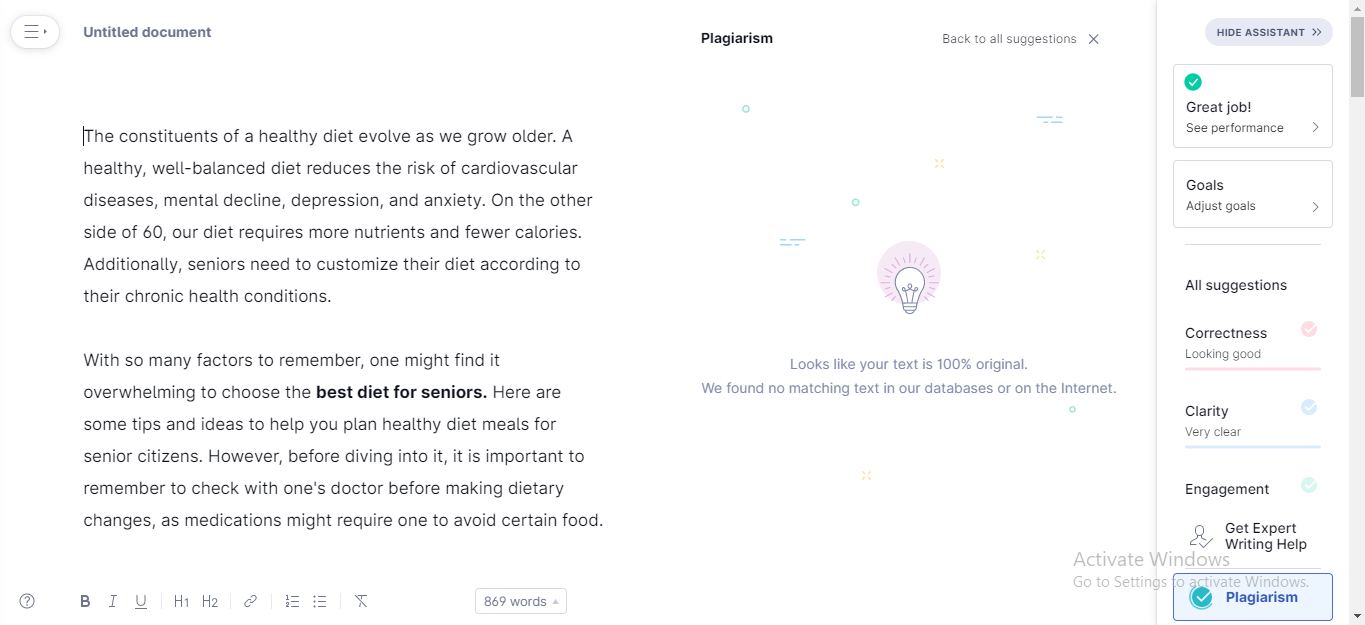
Task: Open the hamburger menu at top left
Action: coord(35,32)
